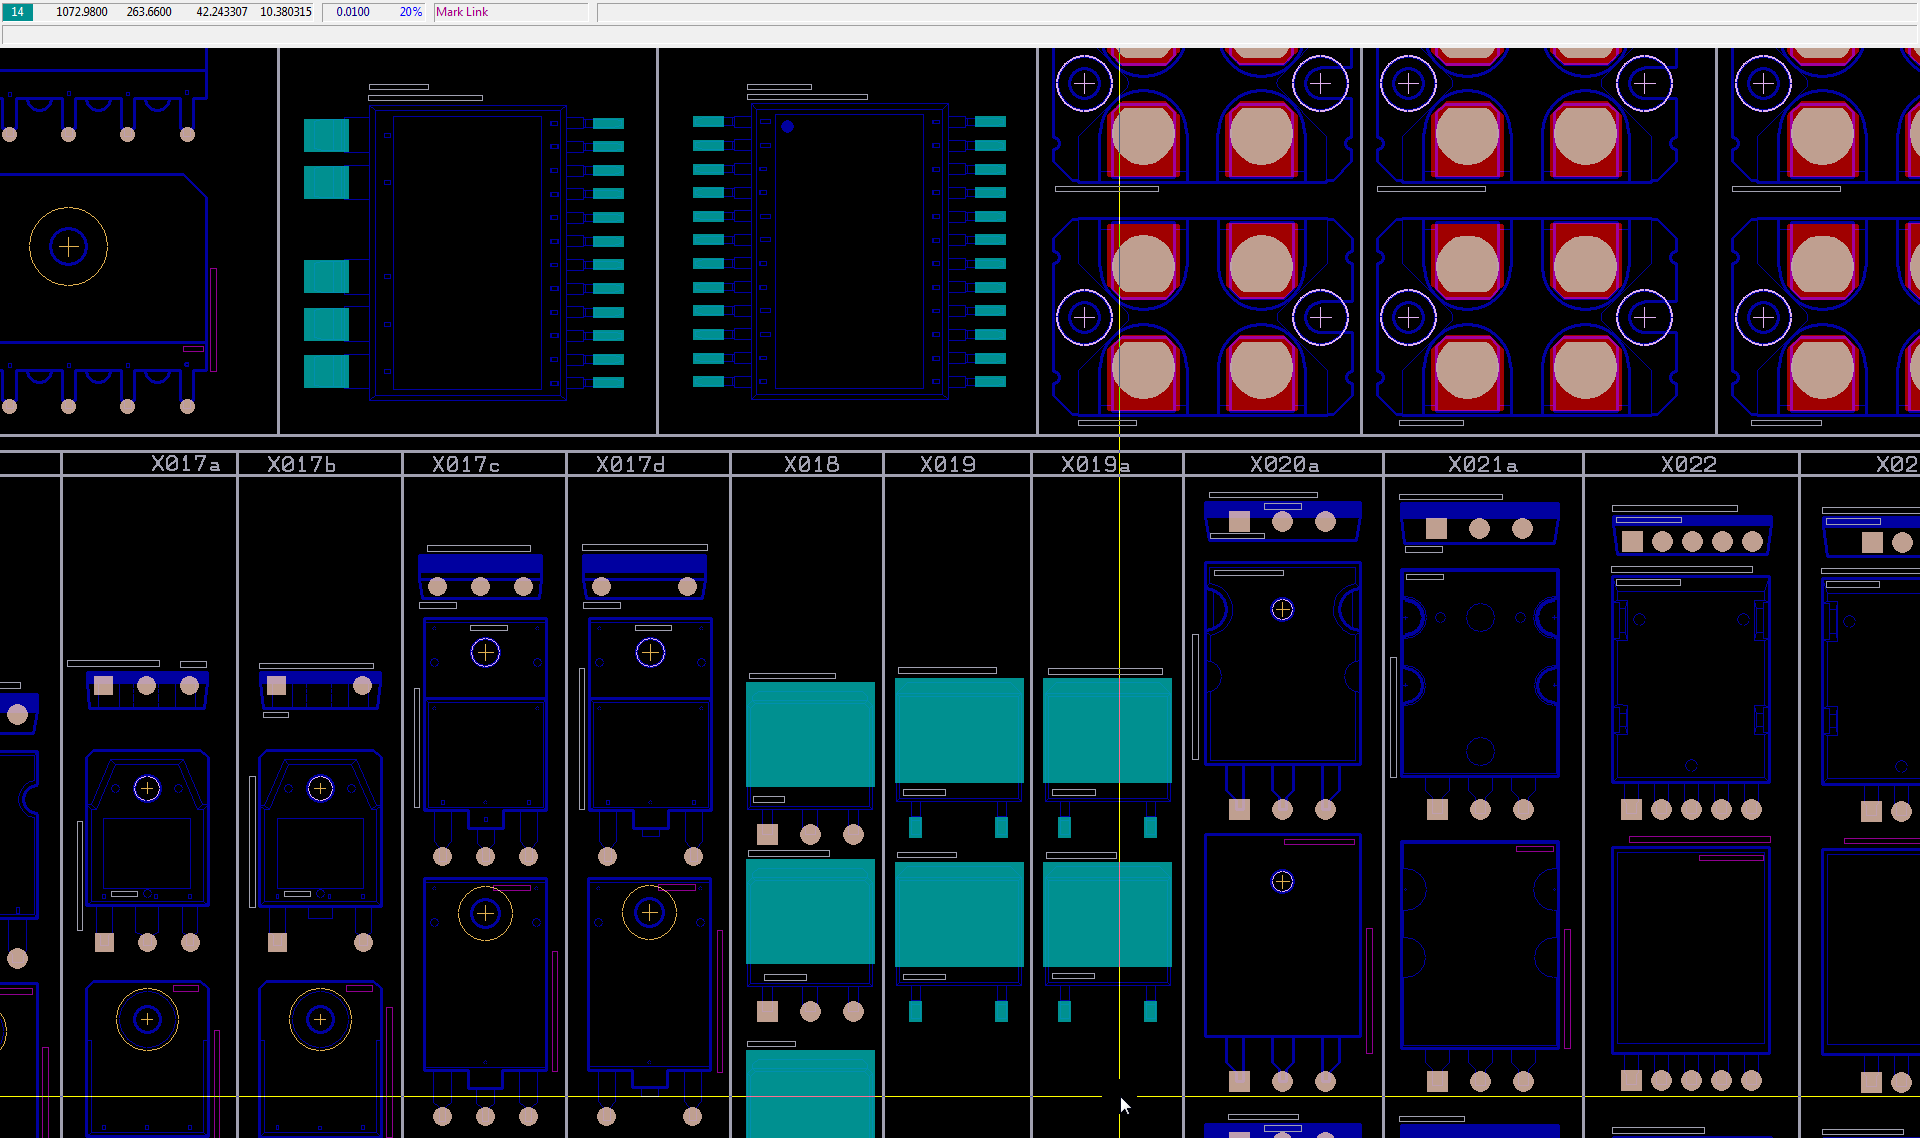Screen dimensions: 1920x1138
Task: Select the X017a column label
Action: [x=186, y=464]
